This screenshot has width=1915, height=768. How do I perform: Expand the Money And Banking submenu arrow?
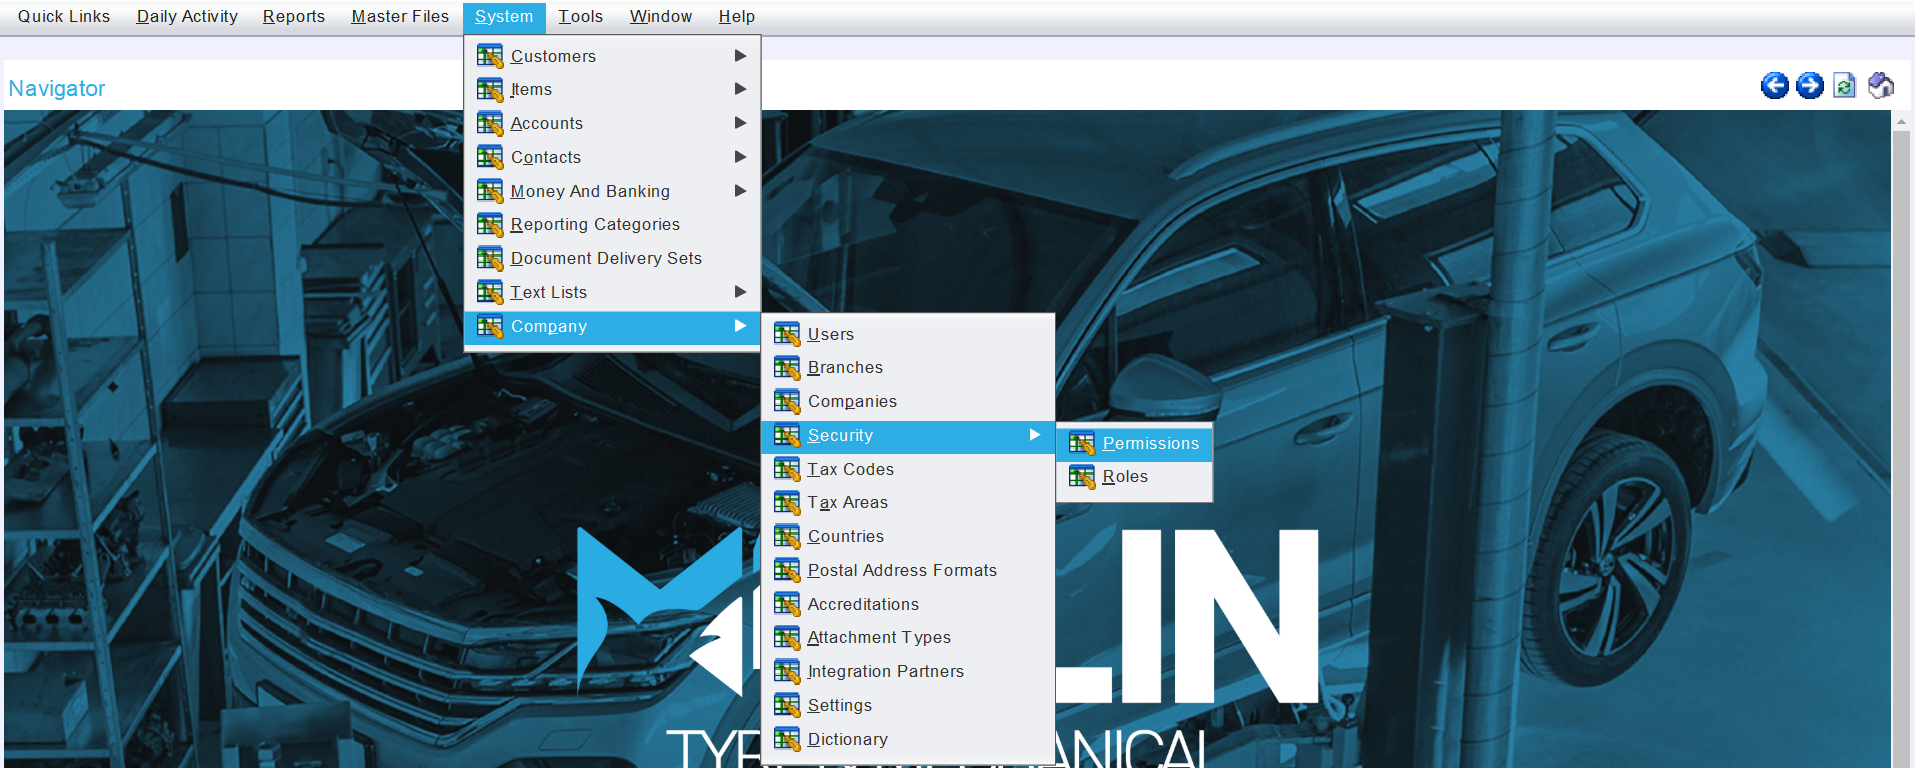[x=740, y=191]
